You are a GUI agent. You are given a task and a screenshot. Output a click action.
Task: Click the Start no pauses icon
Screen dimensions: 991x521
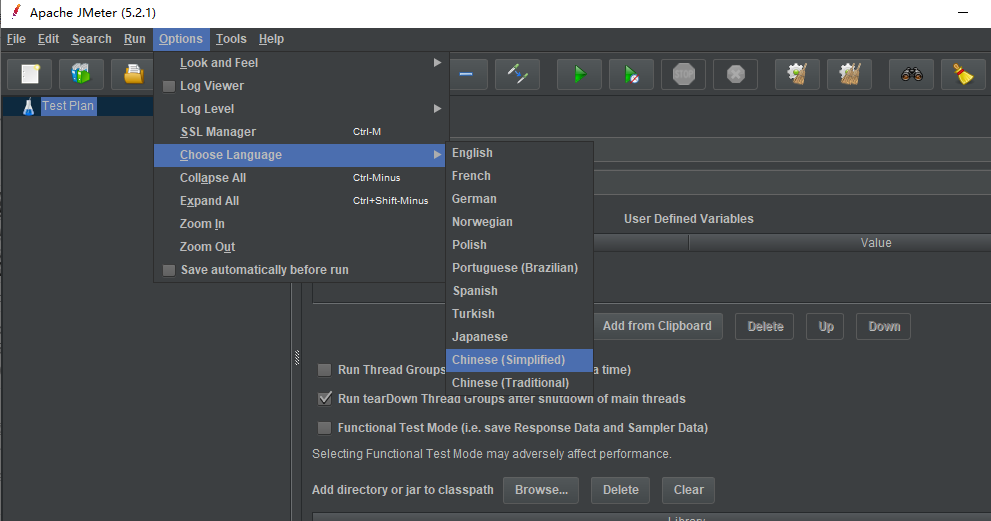631,75
